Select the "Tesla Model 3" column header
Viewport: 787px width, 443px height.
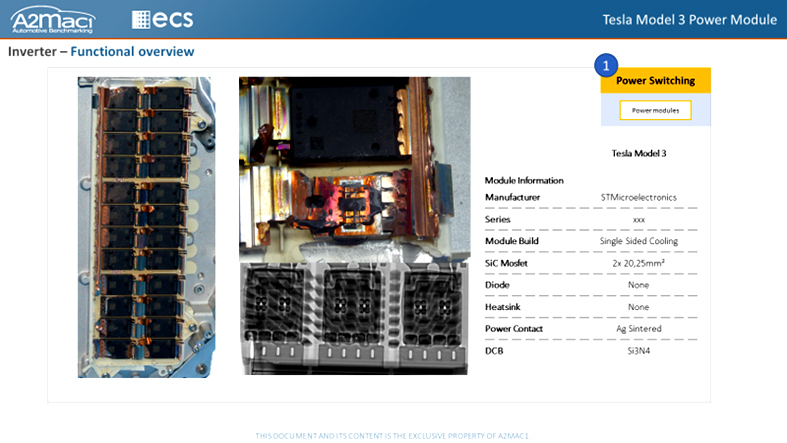tap(638, 154)
